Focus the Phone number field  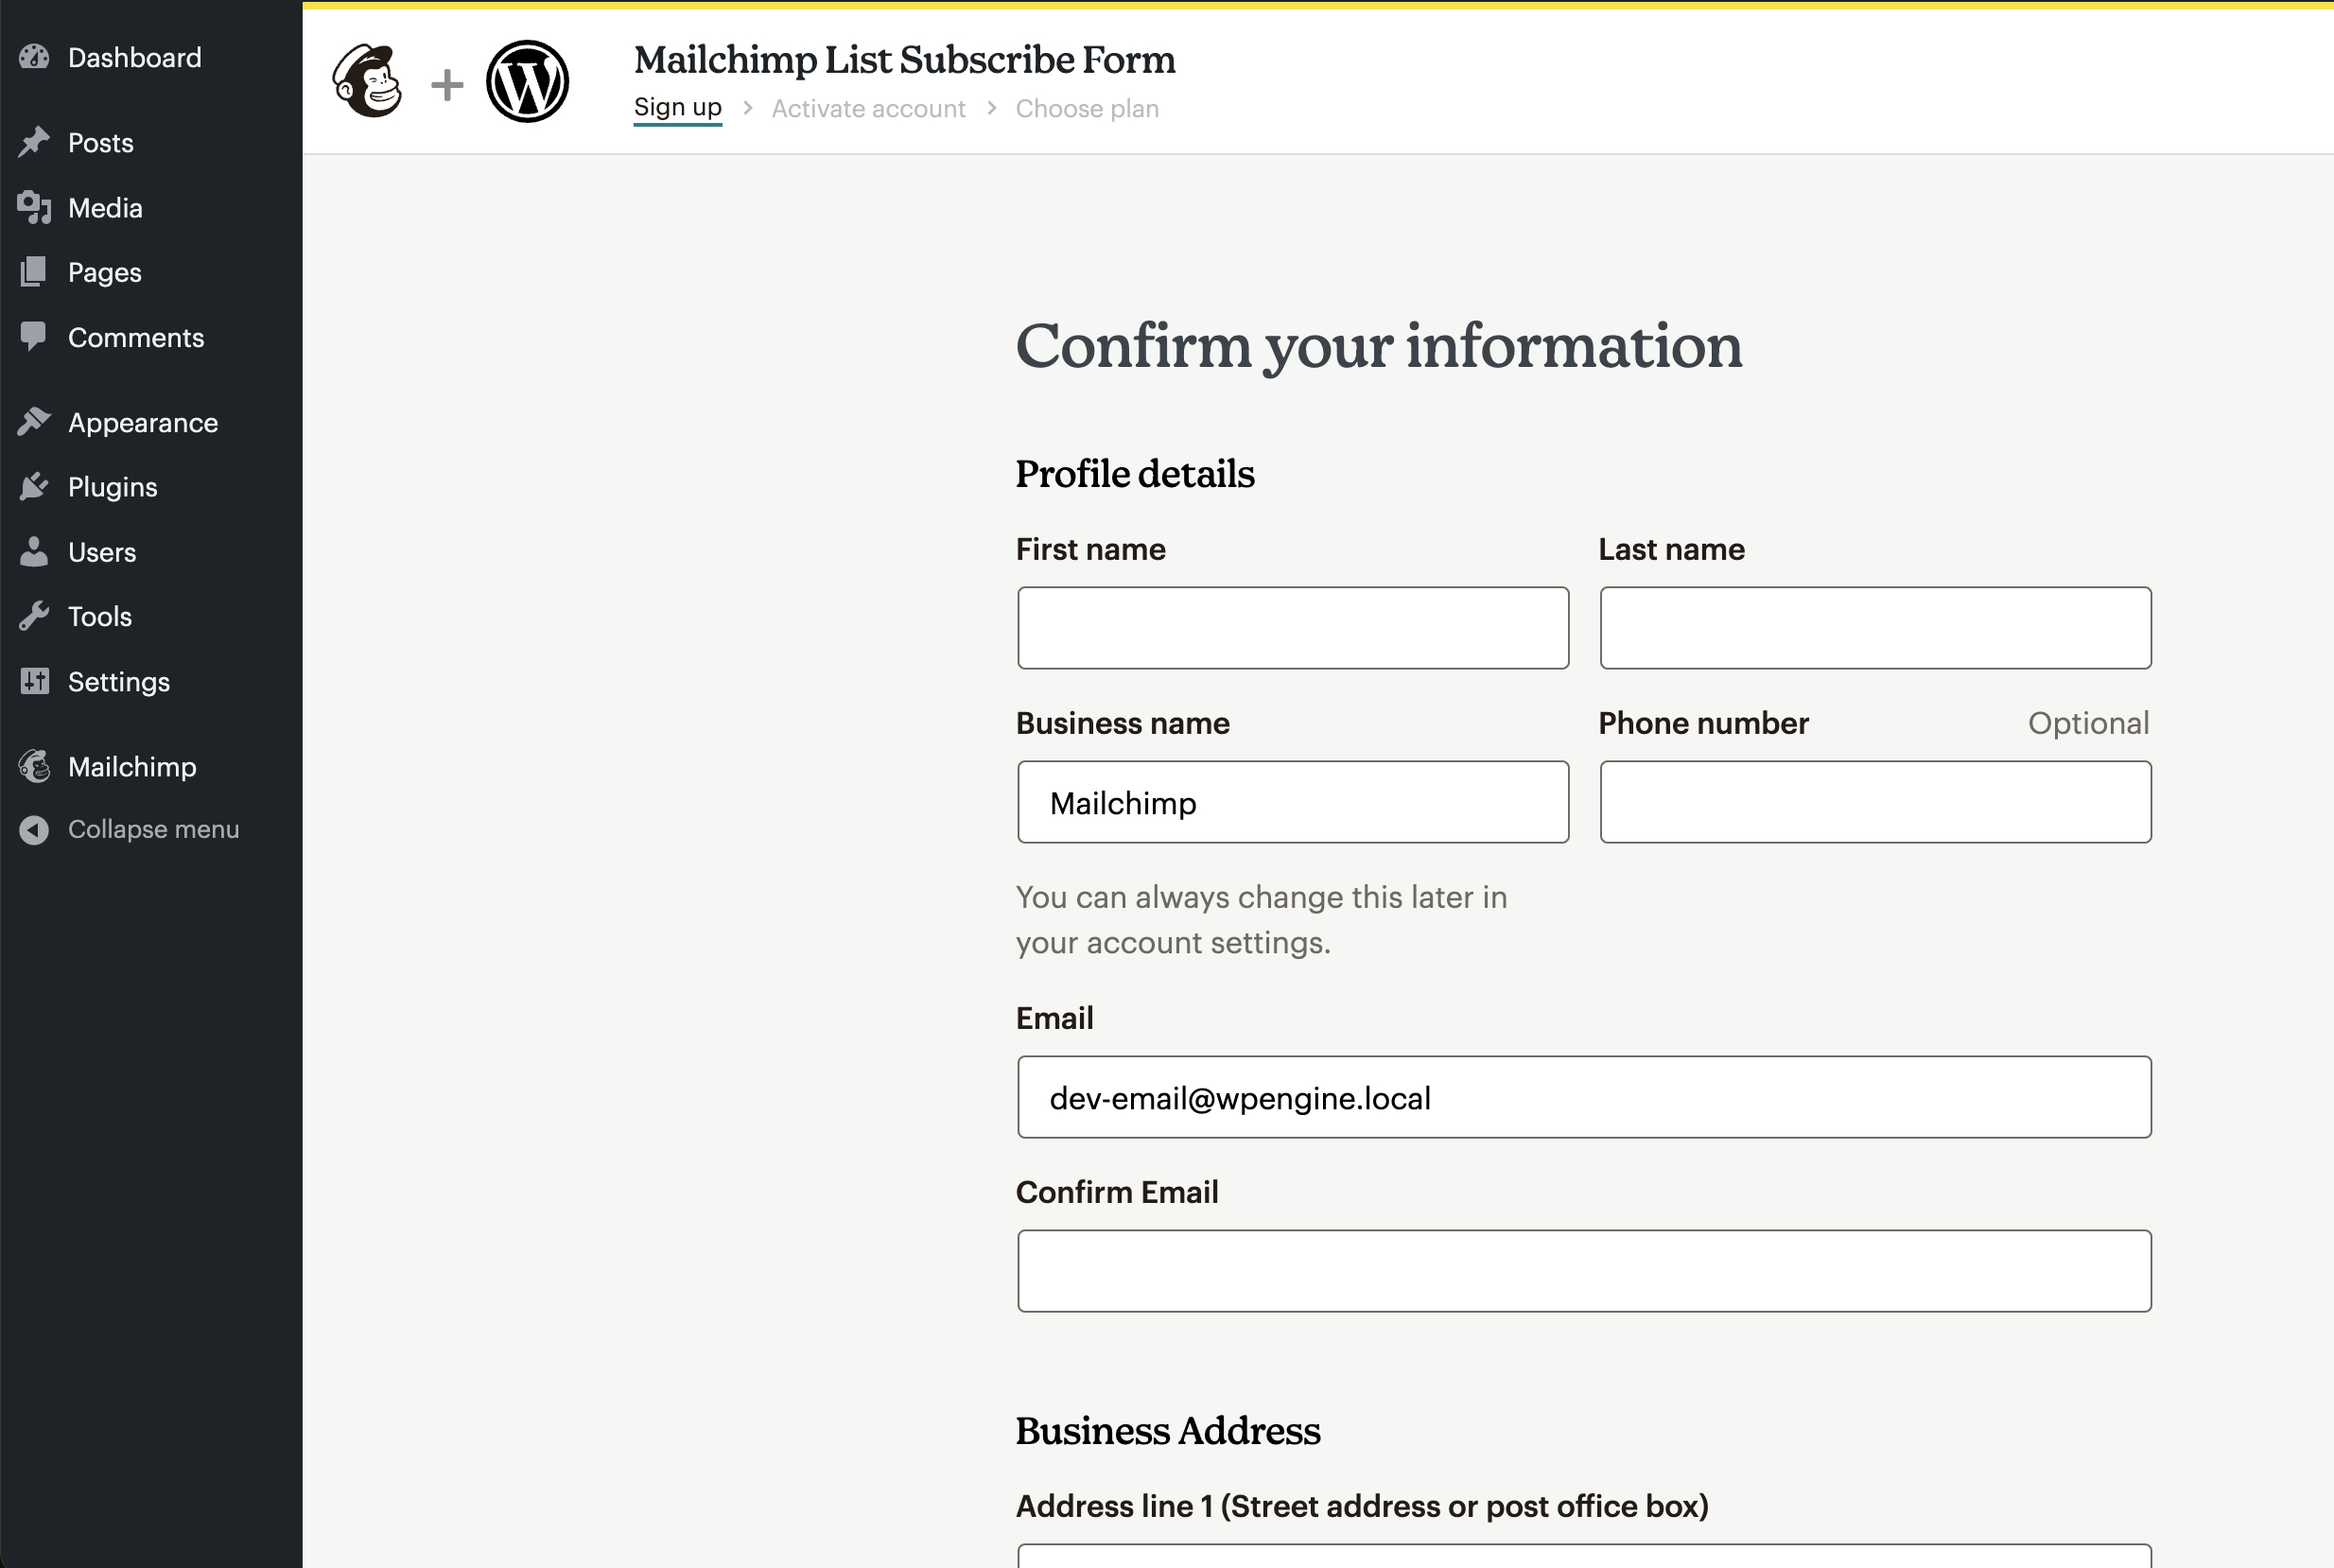tap(1875, 802)
